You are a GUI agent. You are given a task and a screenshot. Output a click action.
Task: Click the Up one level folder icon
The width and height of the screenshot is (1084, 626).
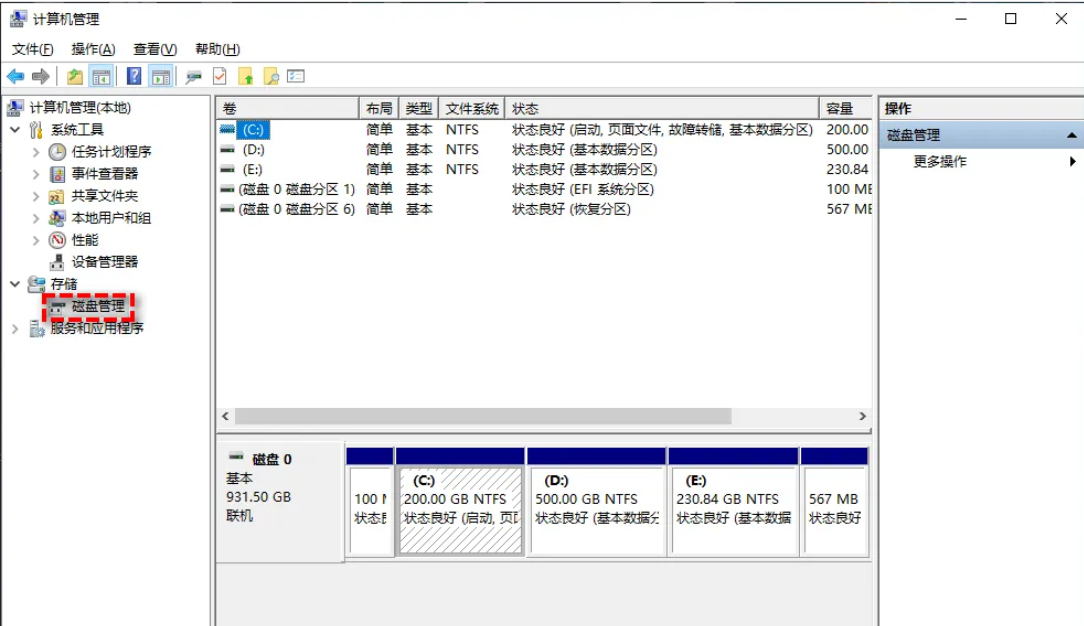point(75,77)
